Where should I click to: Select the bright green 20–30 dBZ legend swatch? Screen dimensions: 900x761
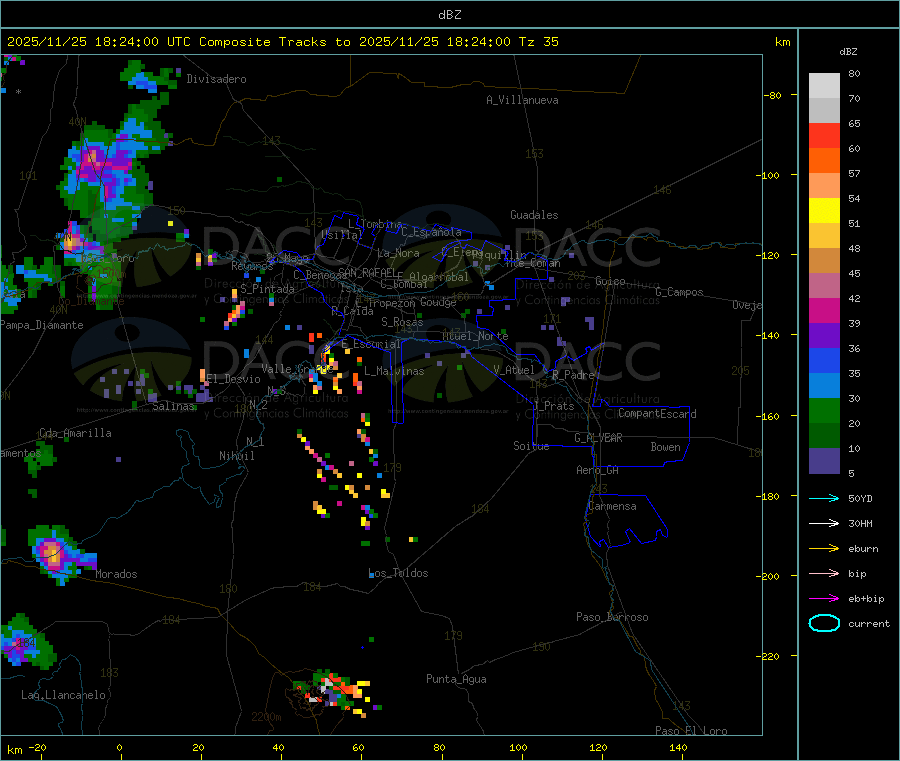[824, 410]
